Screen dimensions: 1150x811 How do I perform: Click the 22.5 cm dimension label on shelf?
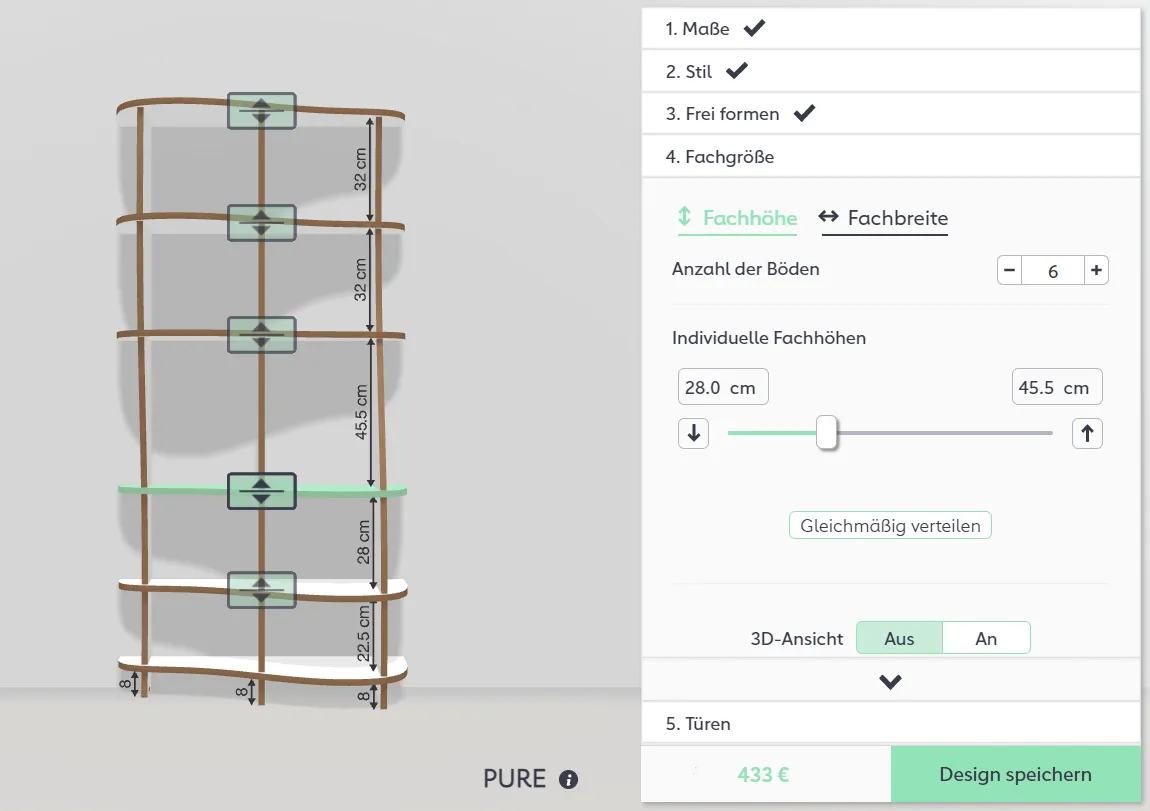click(x=363, y=633)
